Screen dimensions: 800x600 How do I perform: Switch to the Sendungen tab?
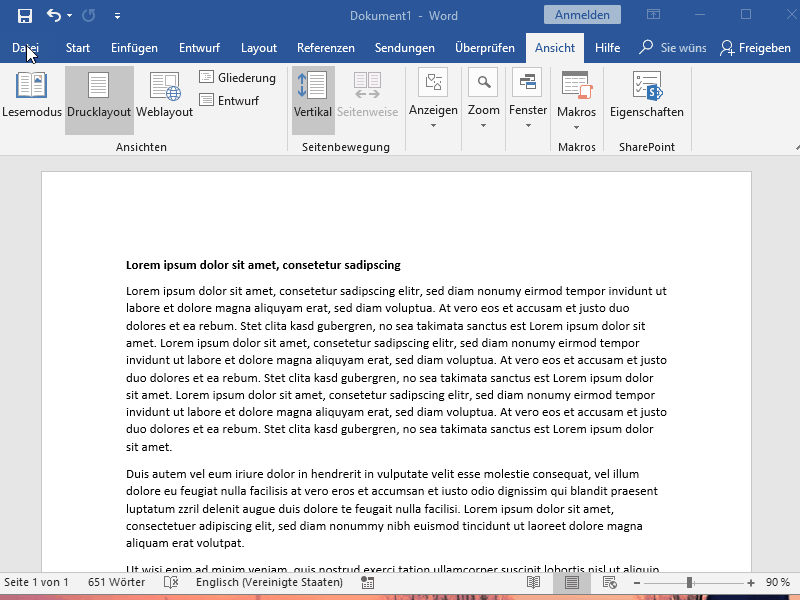click(405, 48)
